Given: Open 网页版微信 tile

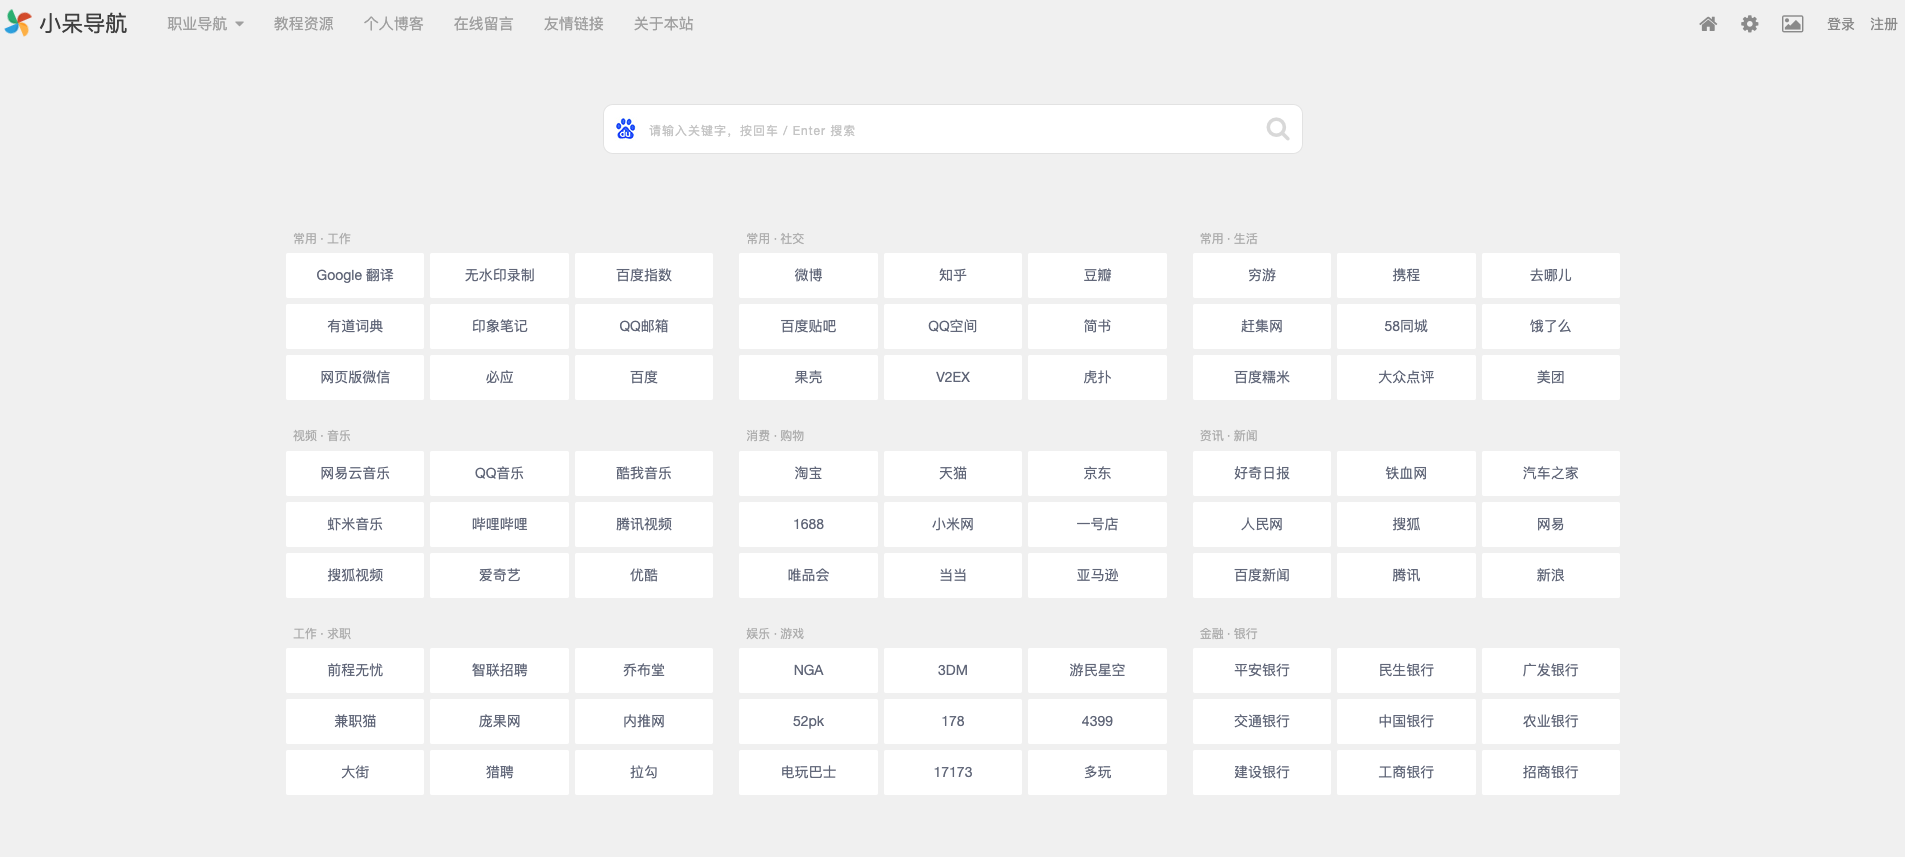Looking at the screenshot, I should 355,377.
